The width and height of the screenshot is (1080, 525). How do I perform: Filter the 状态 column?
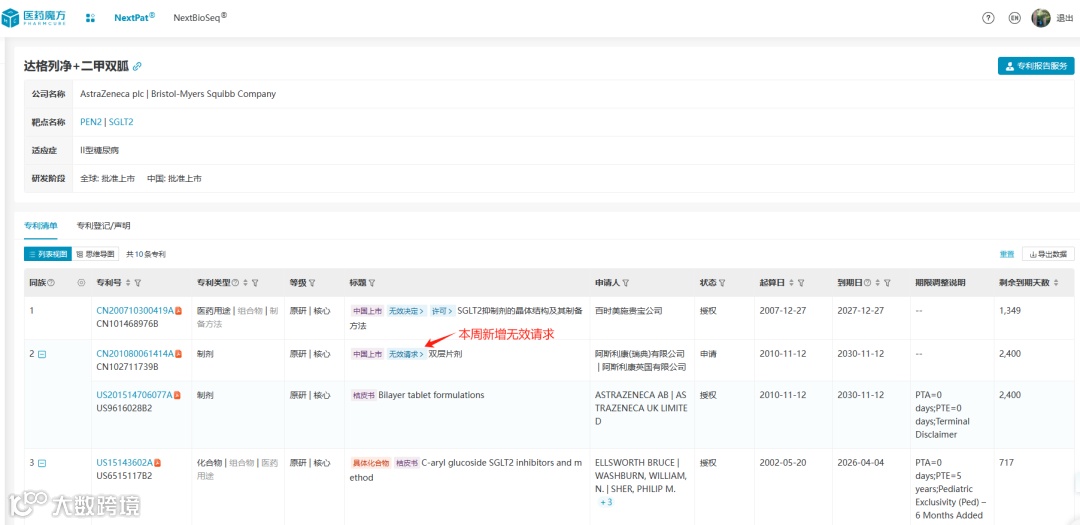pos(722,282)
